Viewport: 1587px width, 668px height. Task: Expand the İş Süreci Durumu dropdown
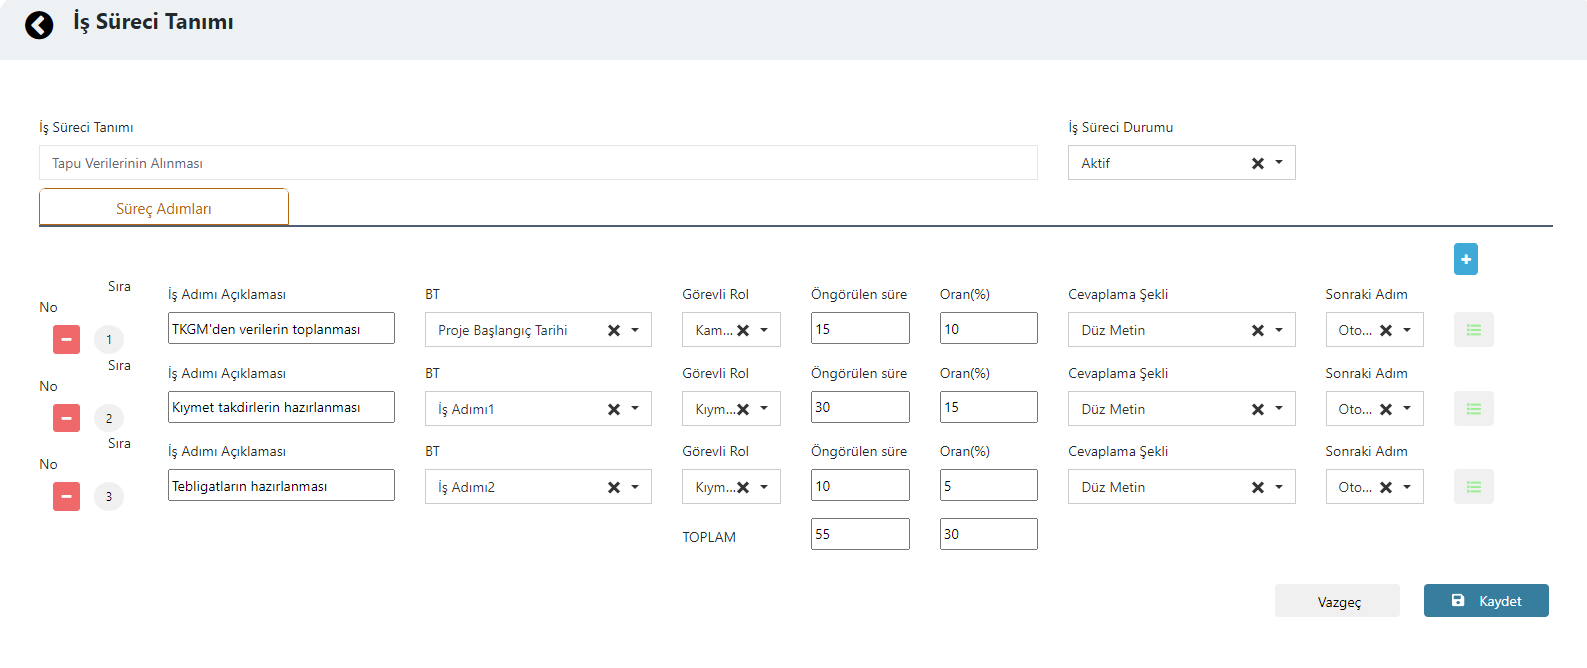[1279, 163]
